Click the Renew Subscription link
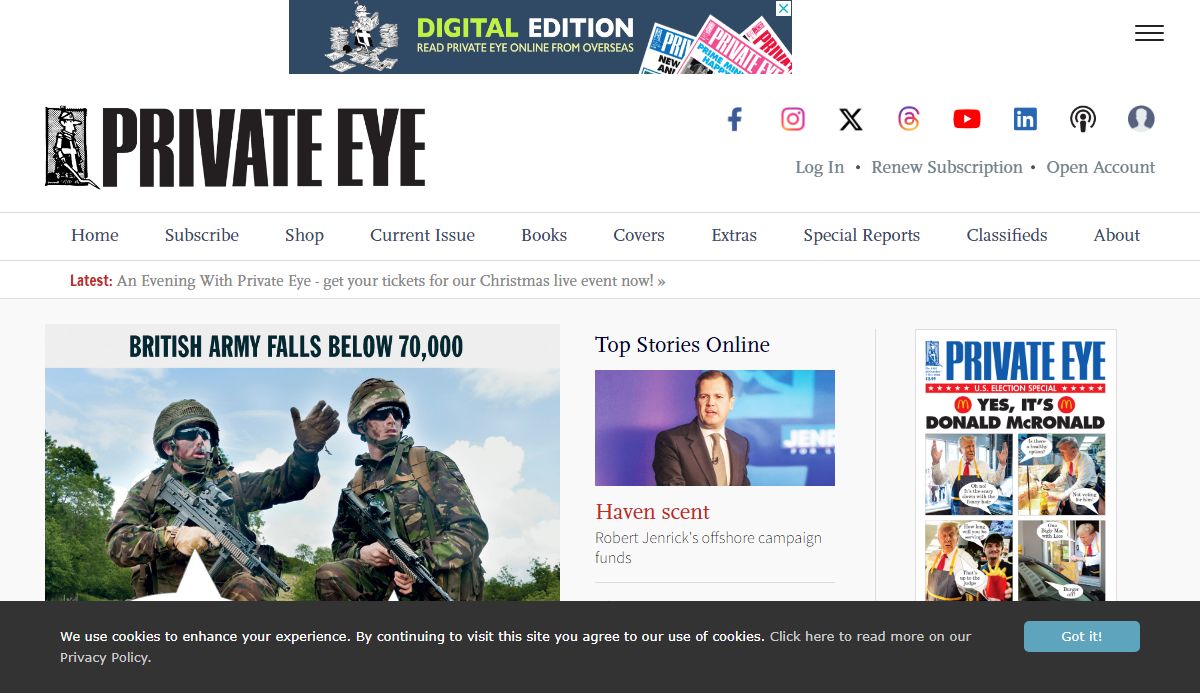The height and width of the screenshot is (693, 1200). point(947,167)
